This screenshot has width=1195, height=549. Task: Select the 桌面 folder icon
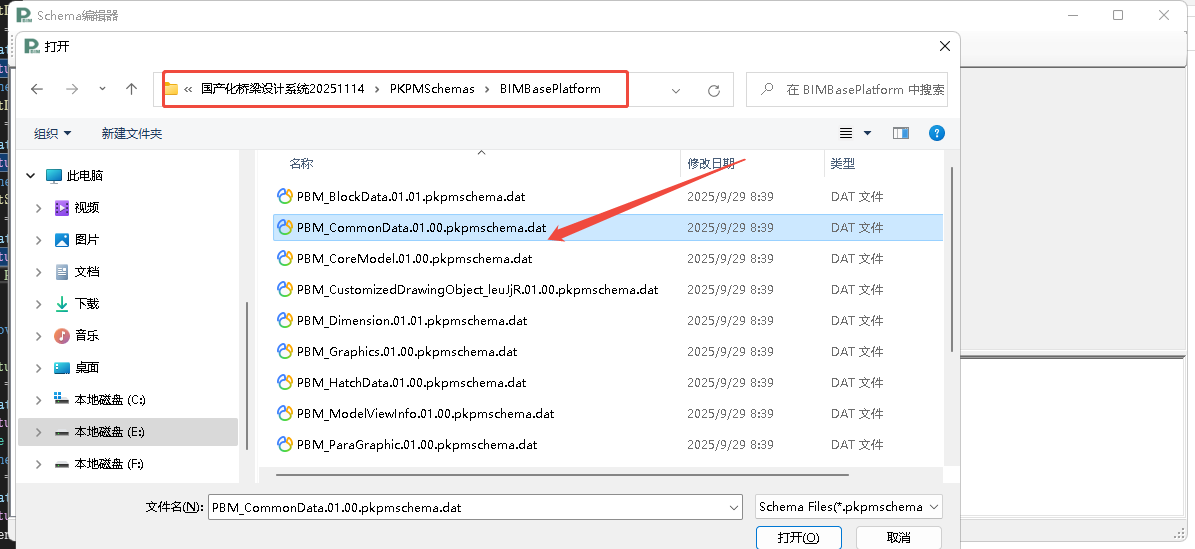62,368
